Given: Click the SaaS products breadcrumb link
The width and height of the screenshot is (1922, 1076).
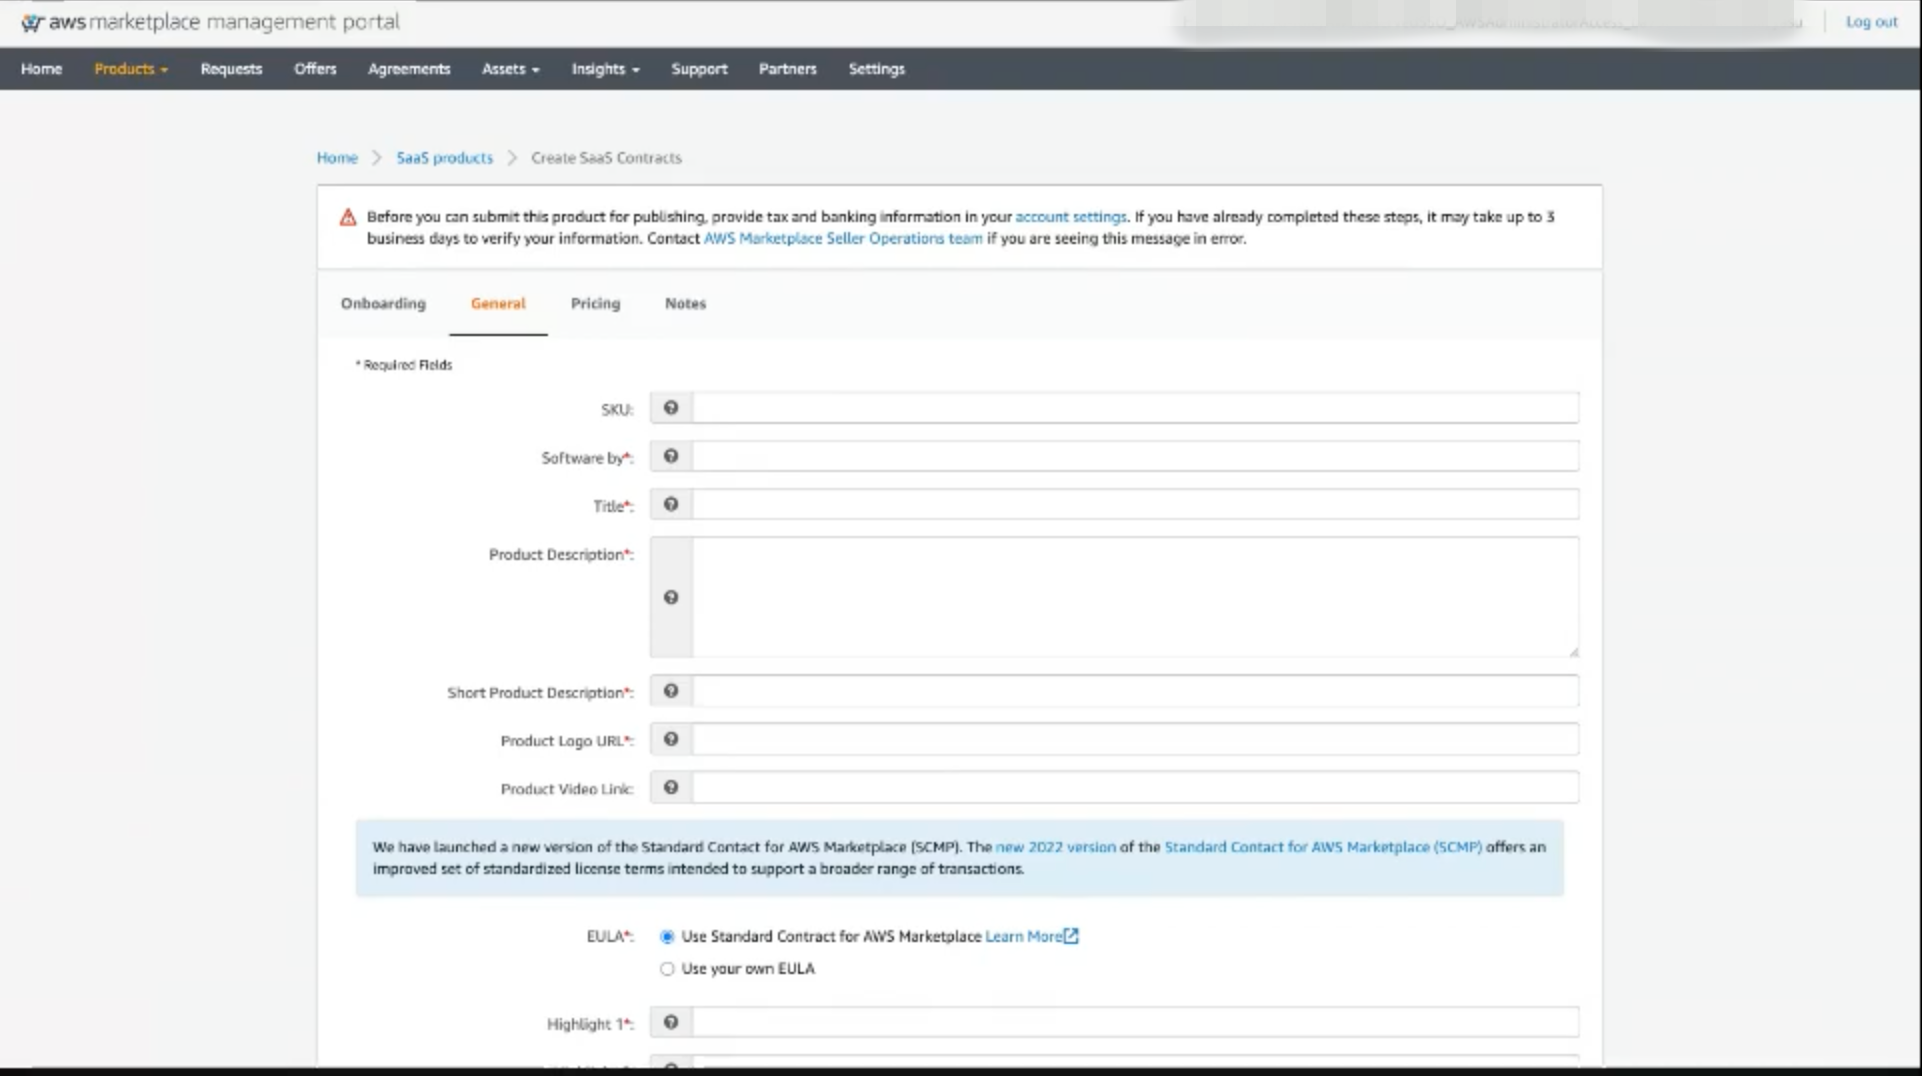Looking at the screenshot, I should 444,158.
